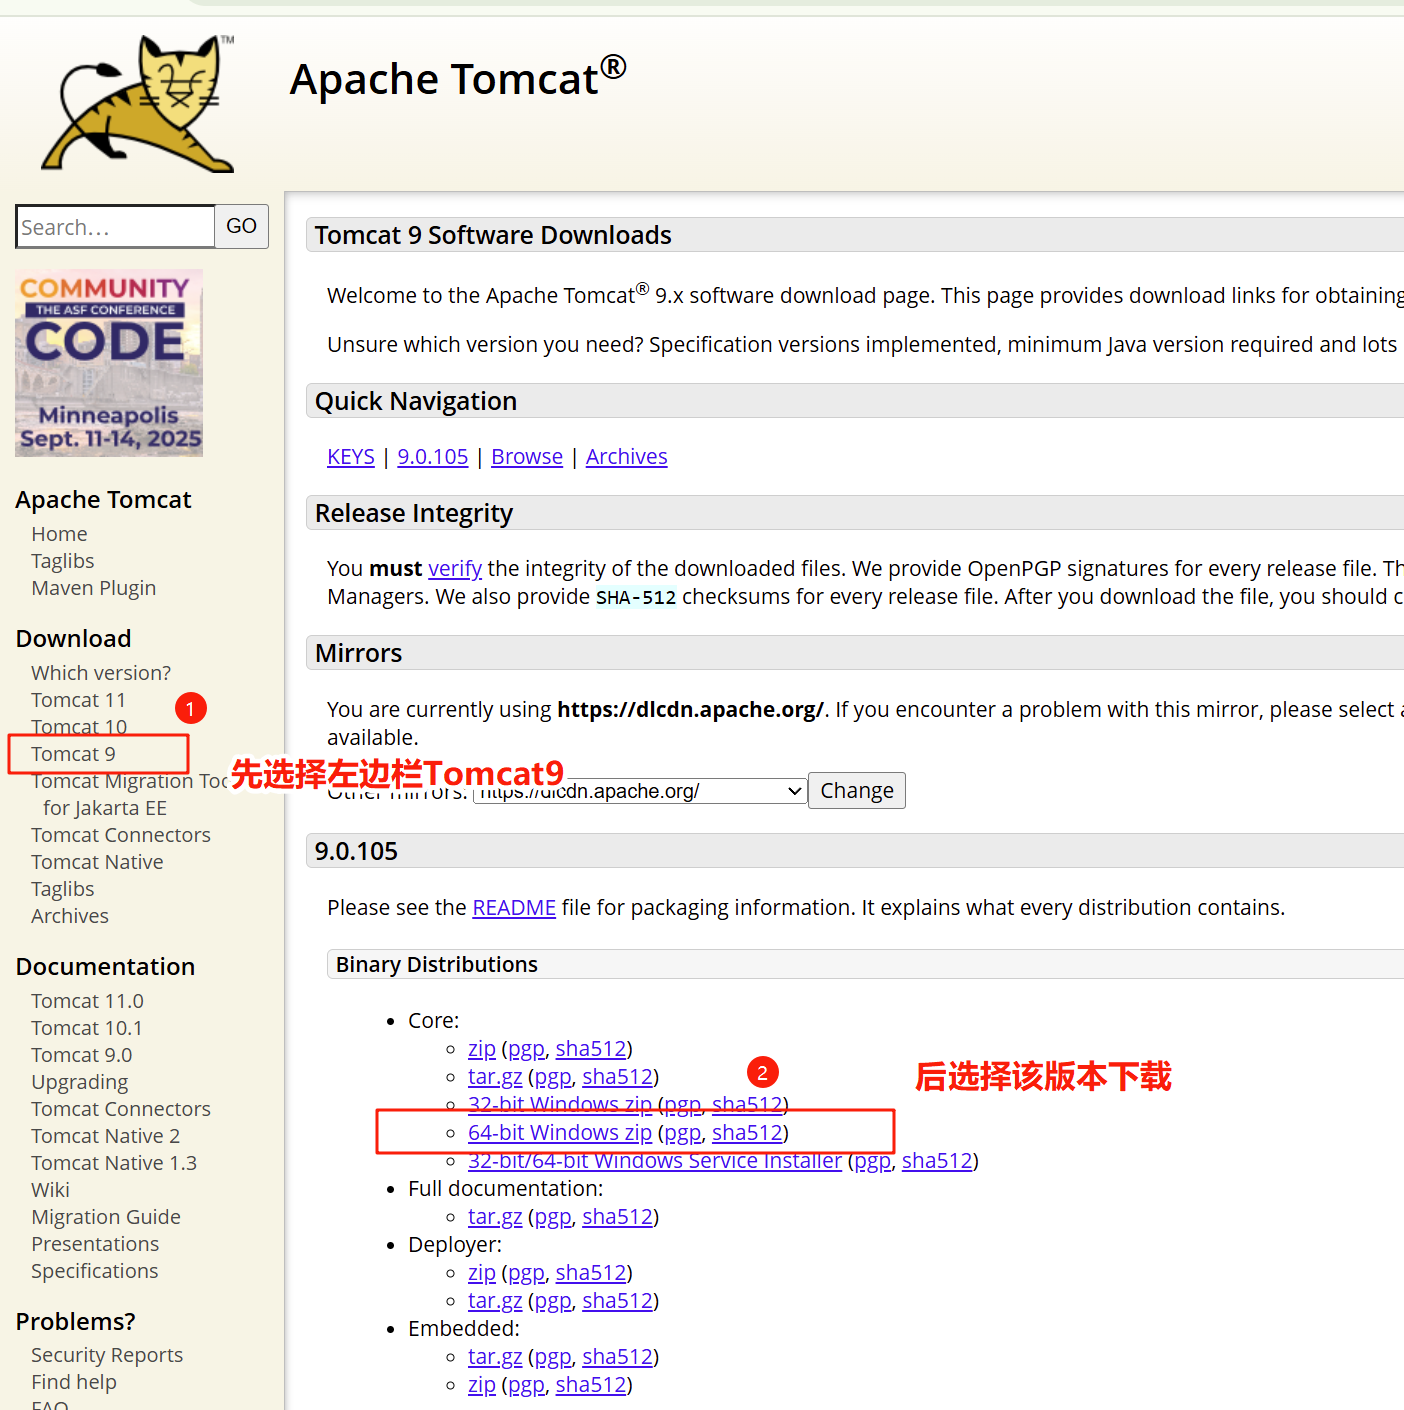The height and width of the screenshot is (1410, 1404).
Task: Open the README file link
Action: tap(514, 908)
